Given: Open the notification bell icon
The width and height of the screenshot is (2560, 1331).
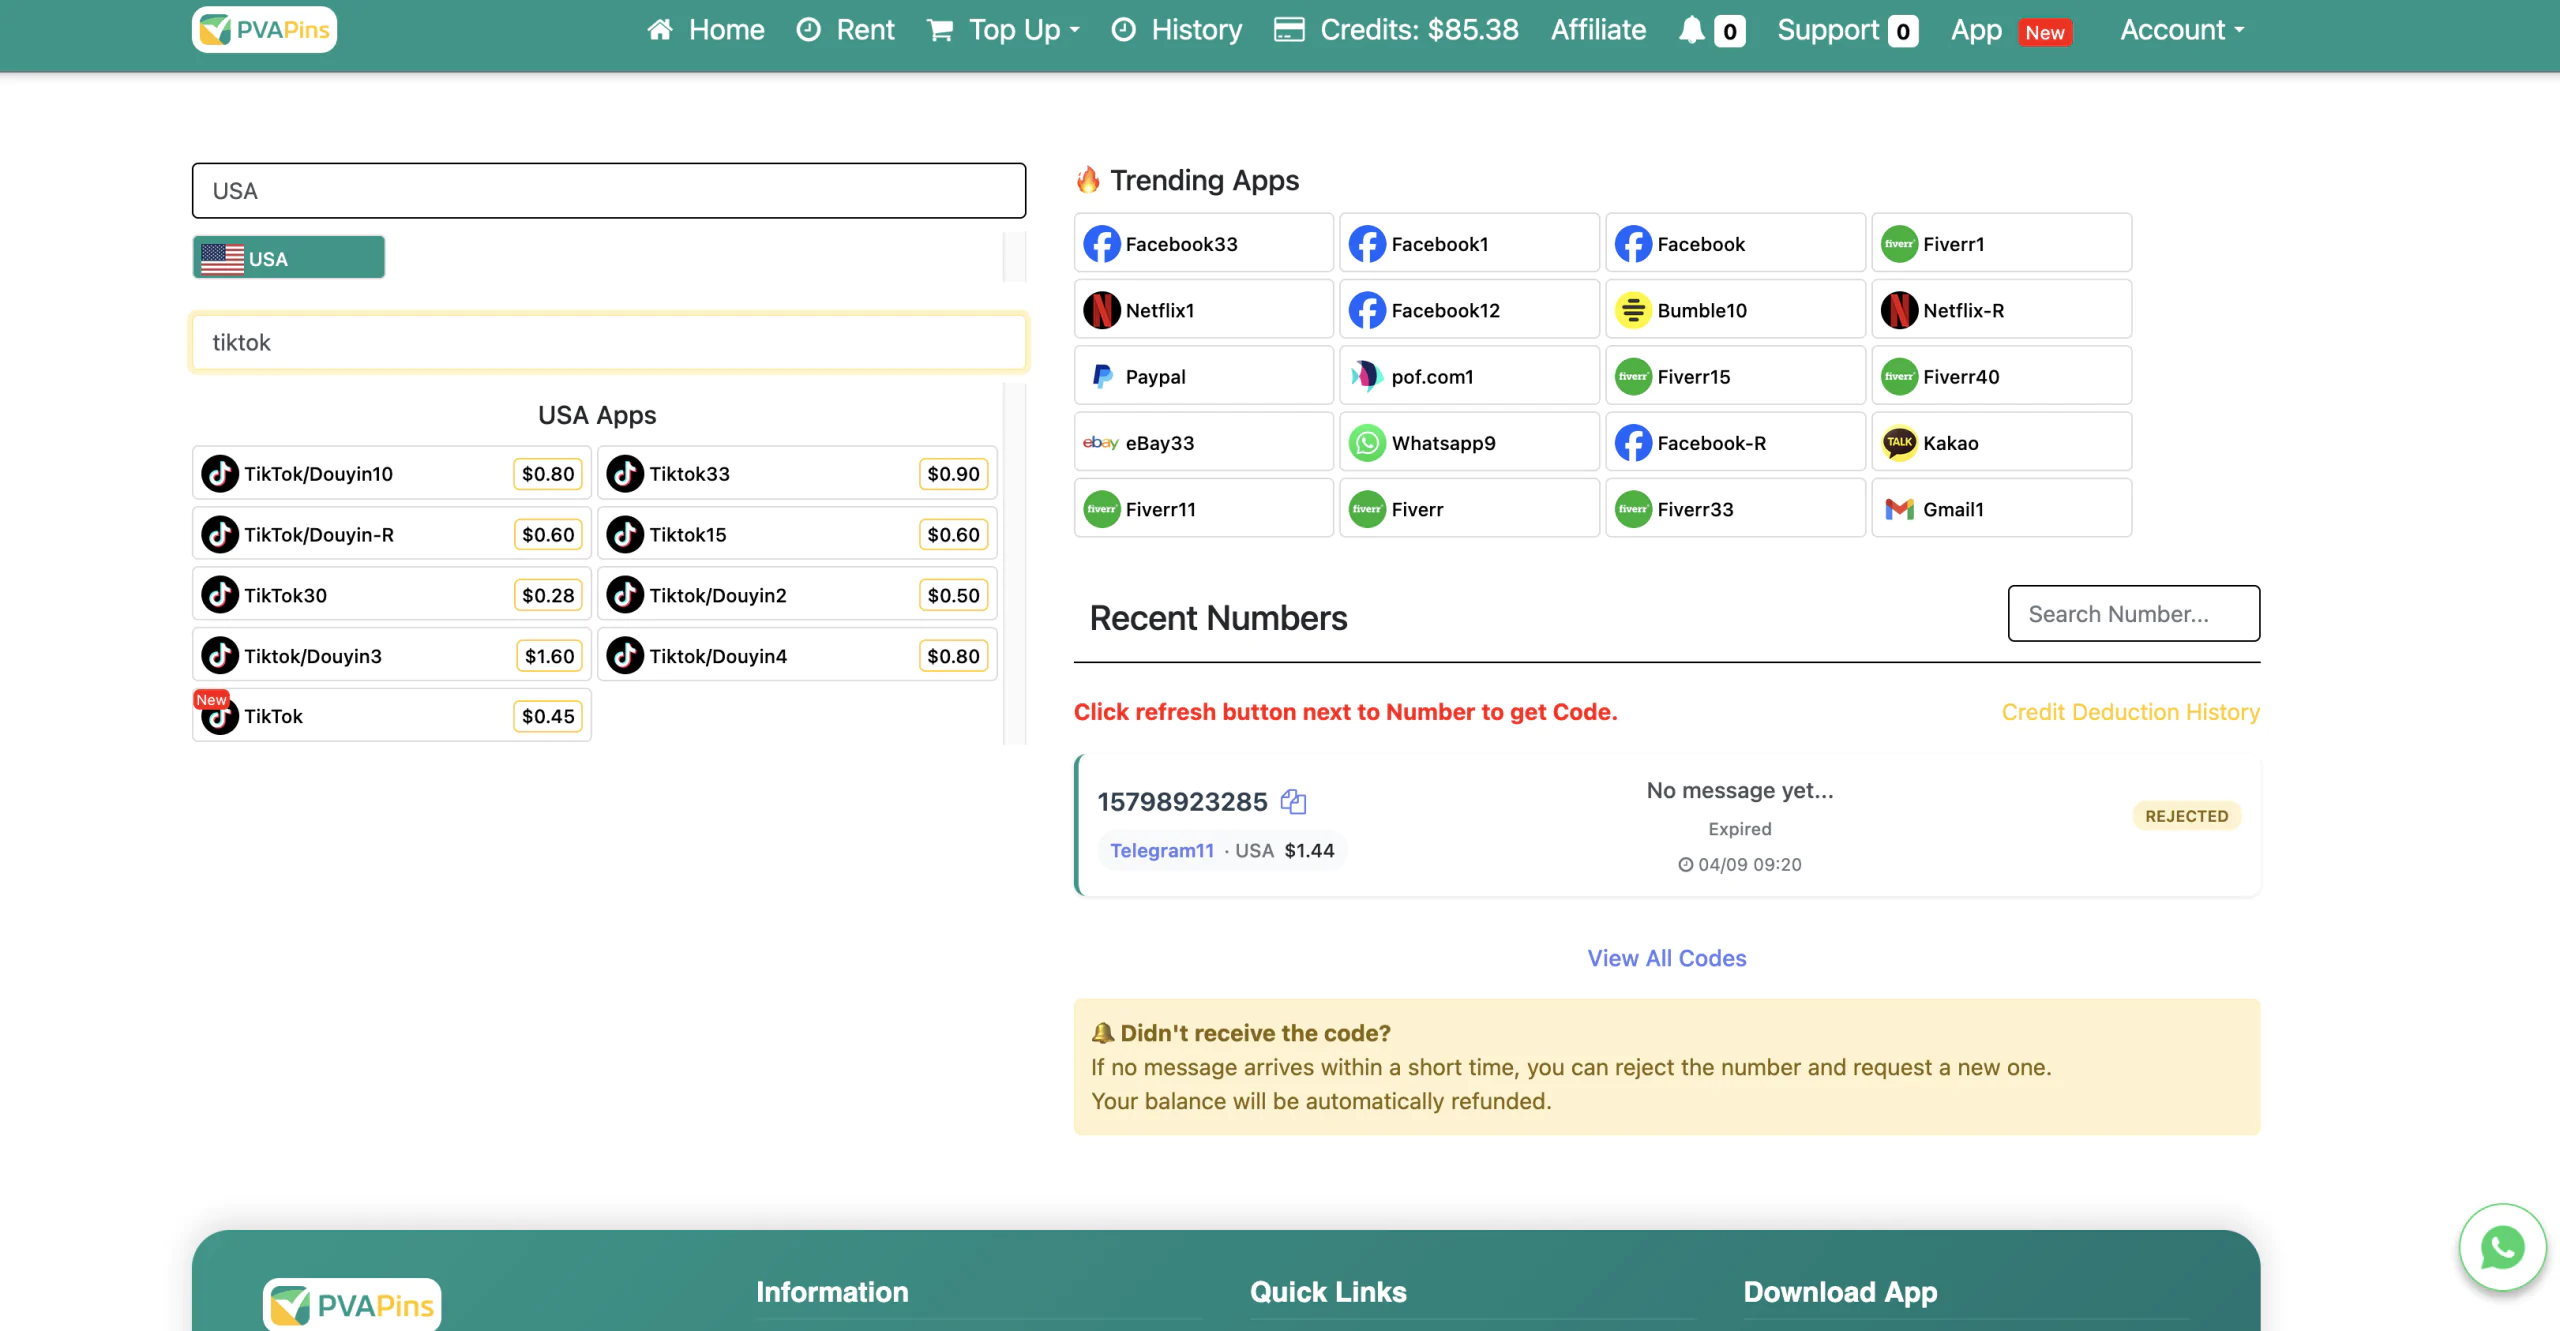Looking at the screenshot, I should (1691, 30).
